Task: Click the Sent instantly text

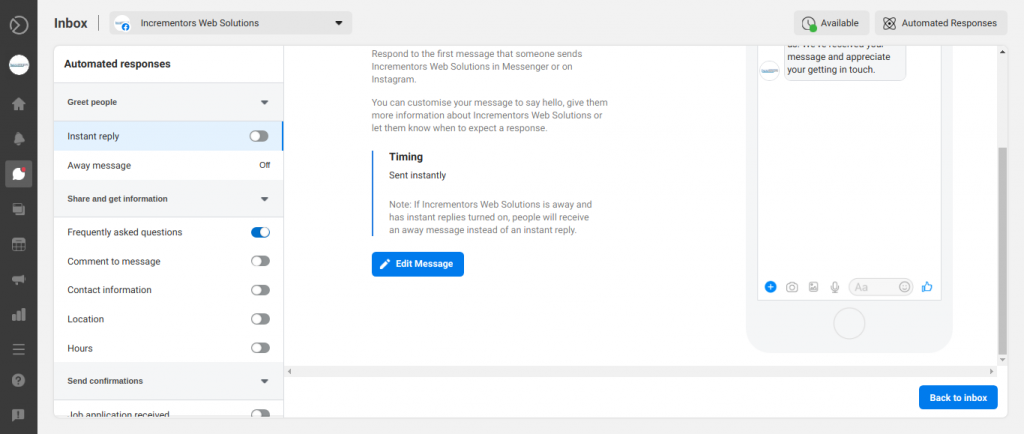Action: [x=417, y=175]
